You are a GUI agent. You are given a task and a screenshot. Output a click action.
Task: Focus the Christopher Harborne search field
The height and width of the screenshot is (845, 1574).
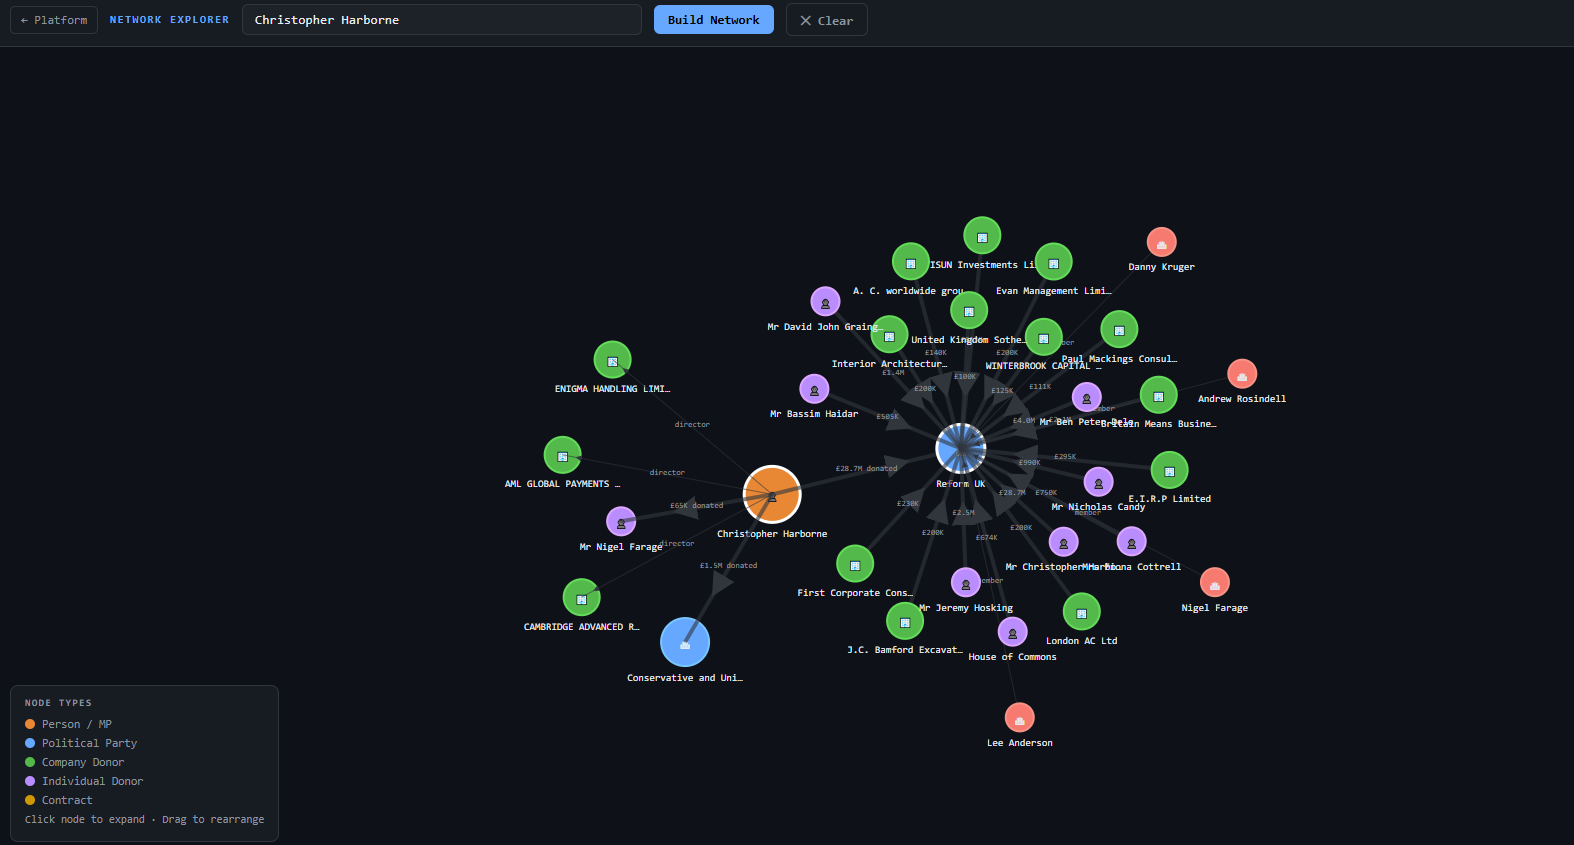[x=442, y=20]
